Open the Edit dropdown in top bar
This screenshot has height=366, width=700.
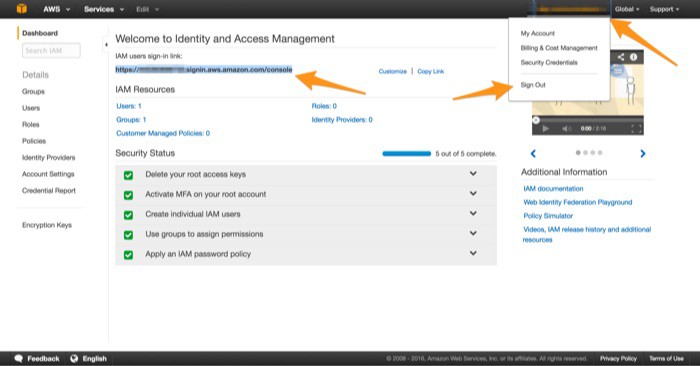point(147,9)
